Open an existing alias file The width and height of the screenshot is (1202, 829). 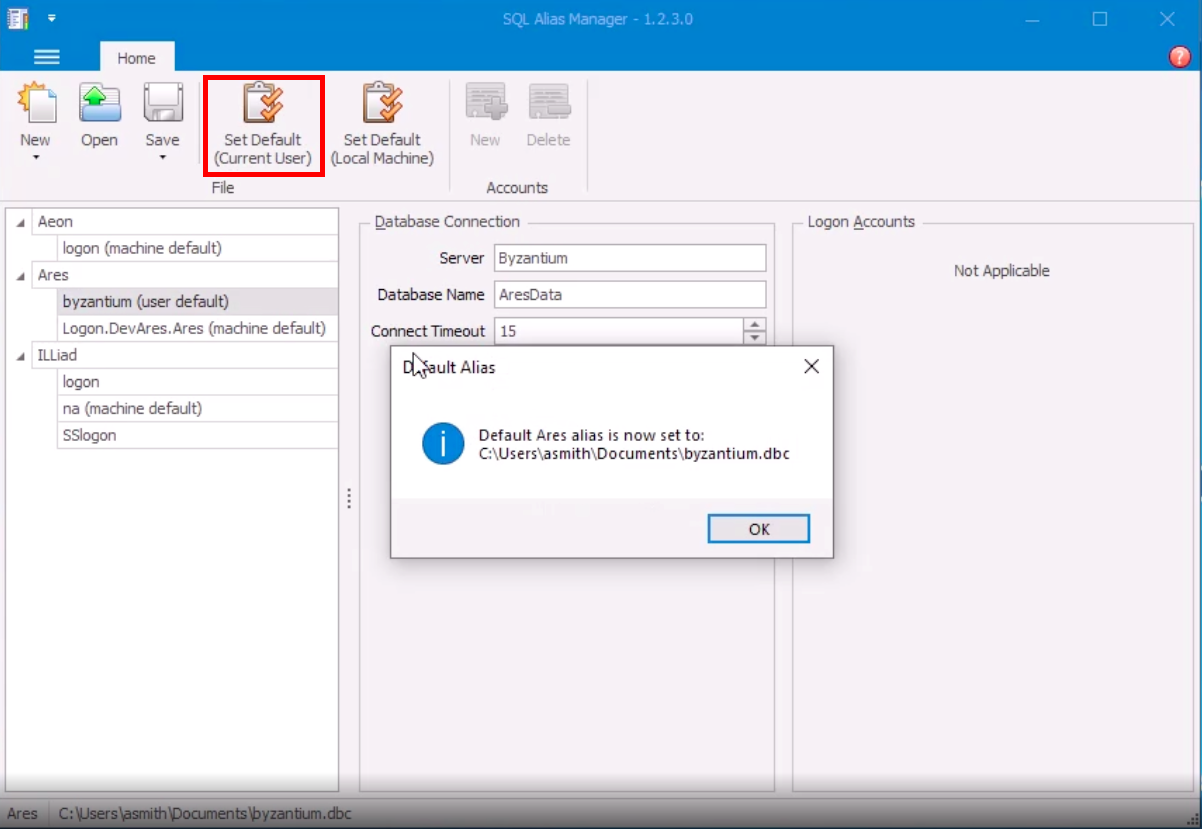point(99,115)
